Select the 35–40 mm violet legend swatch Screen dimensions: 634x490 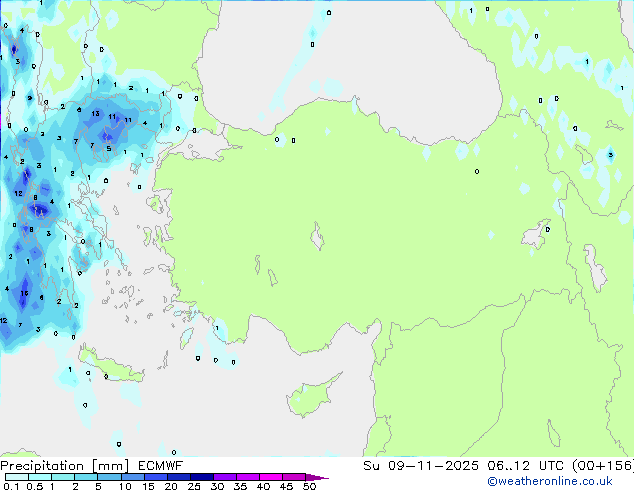coord(247,477)
